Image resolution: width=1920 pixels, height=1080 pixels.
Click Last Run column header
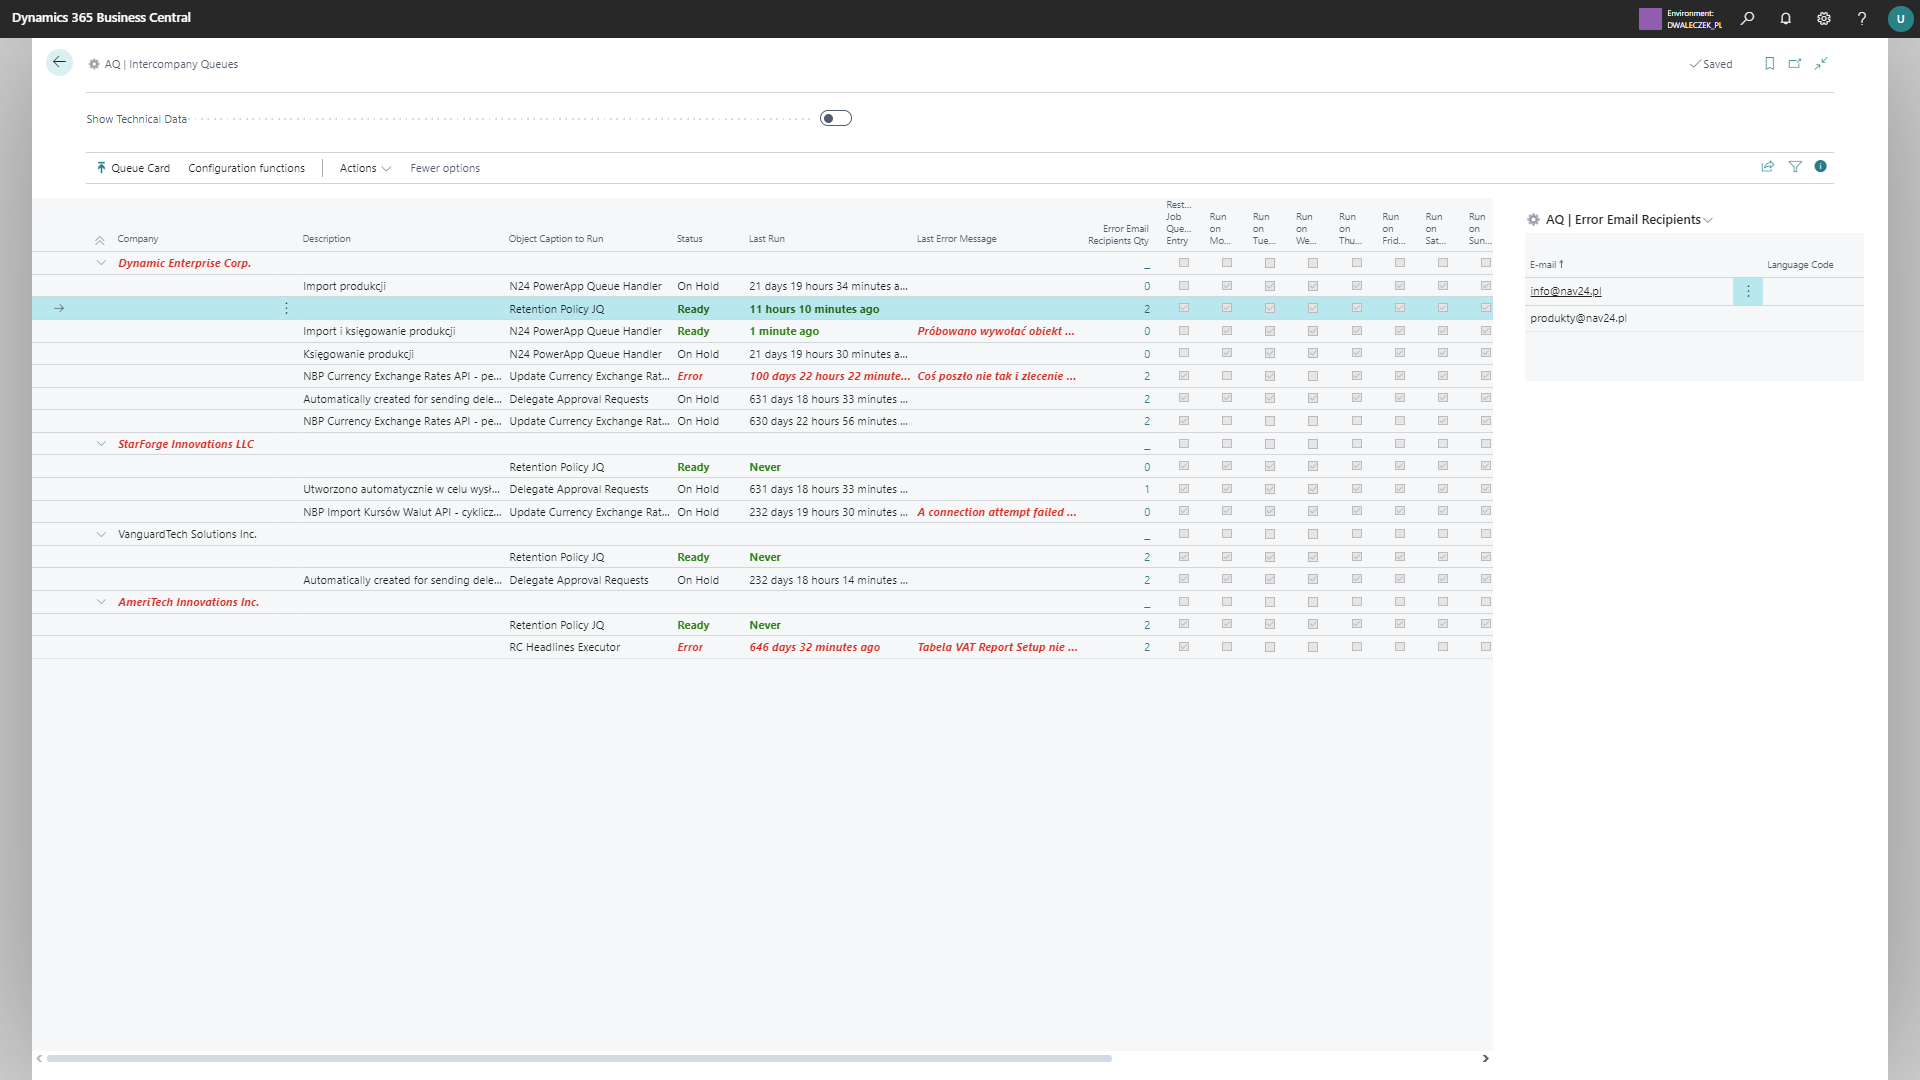767,239
